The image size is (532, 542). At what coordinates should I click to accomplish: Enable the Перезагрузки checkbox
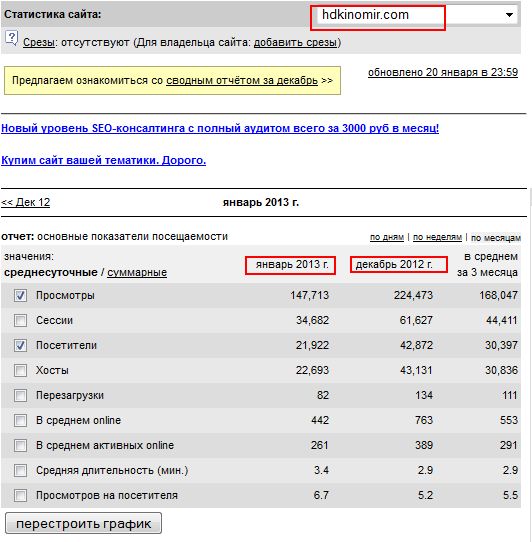(20, 395)
